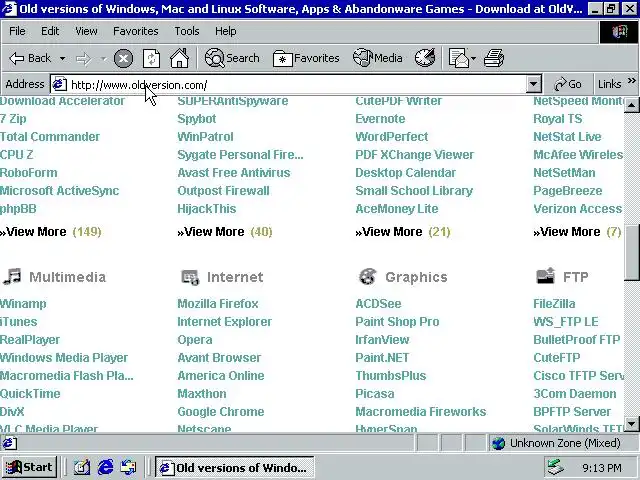
Task: Open the Tools menu
Action: pos(187,31)
